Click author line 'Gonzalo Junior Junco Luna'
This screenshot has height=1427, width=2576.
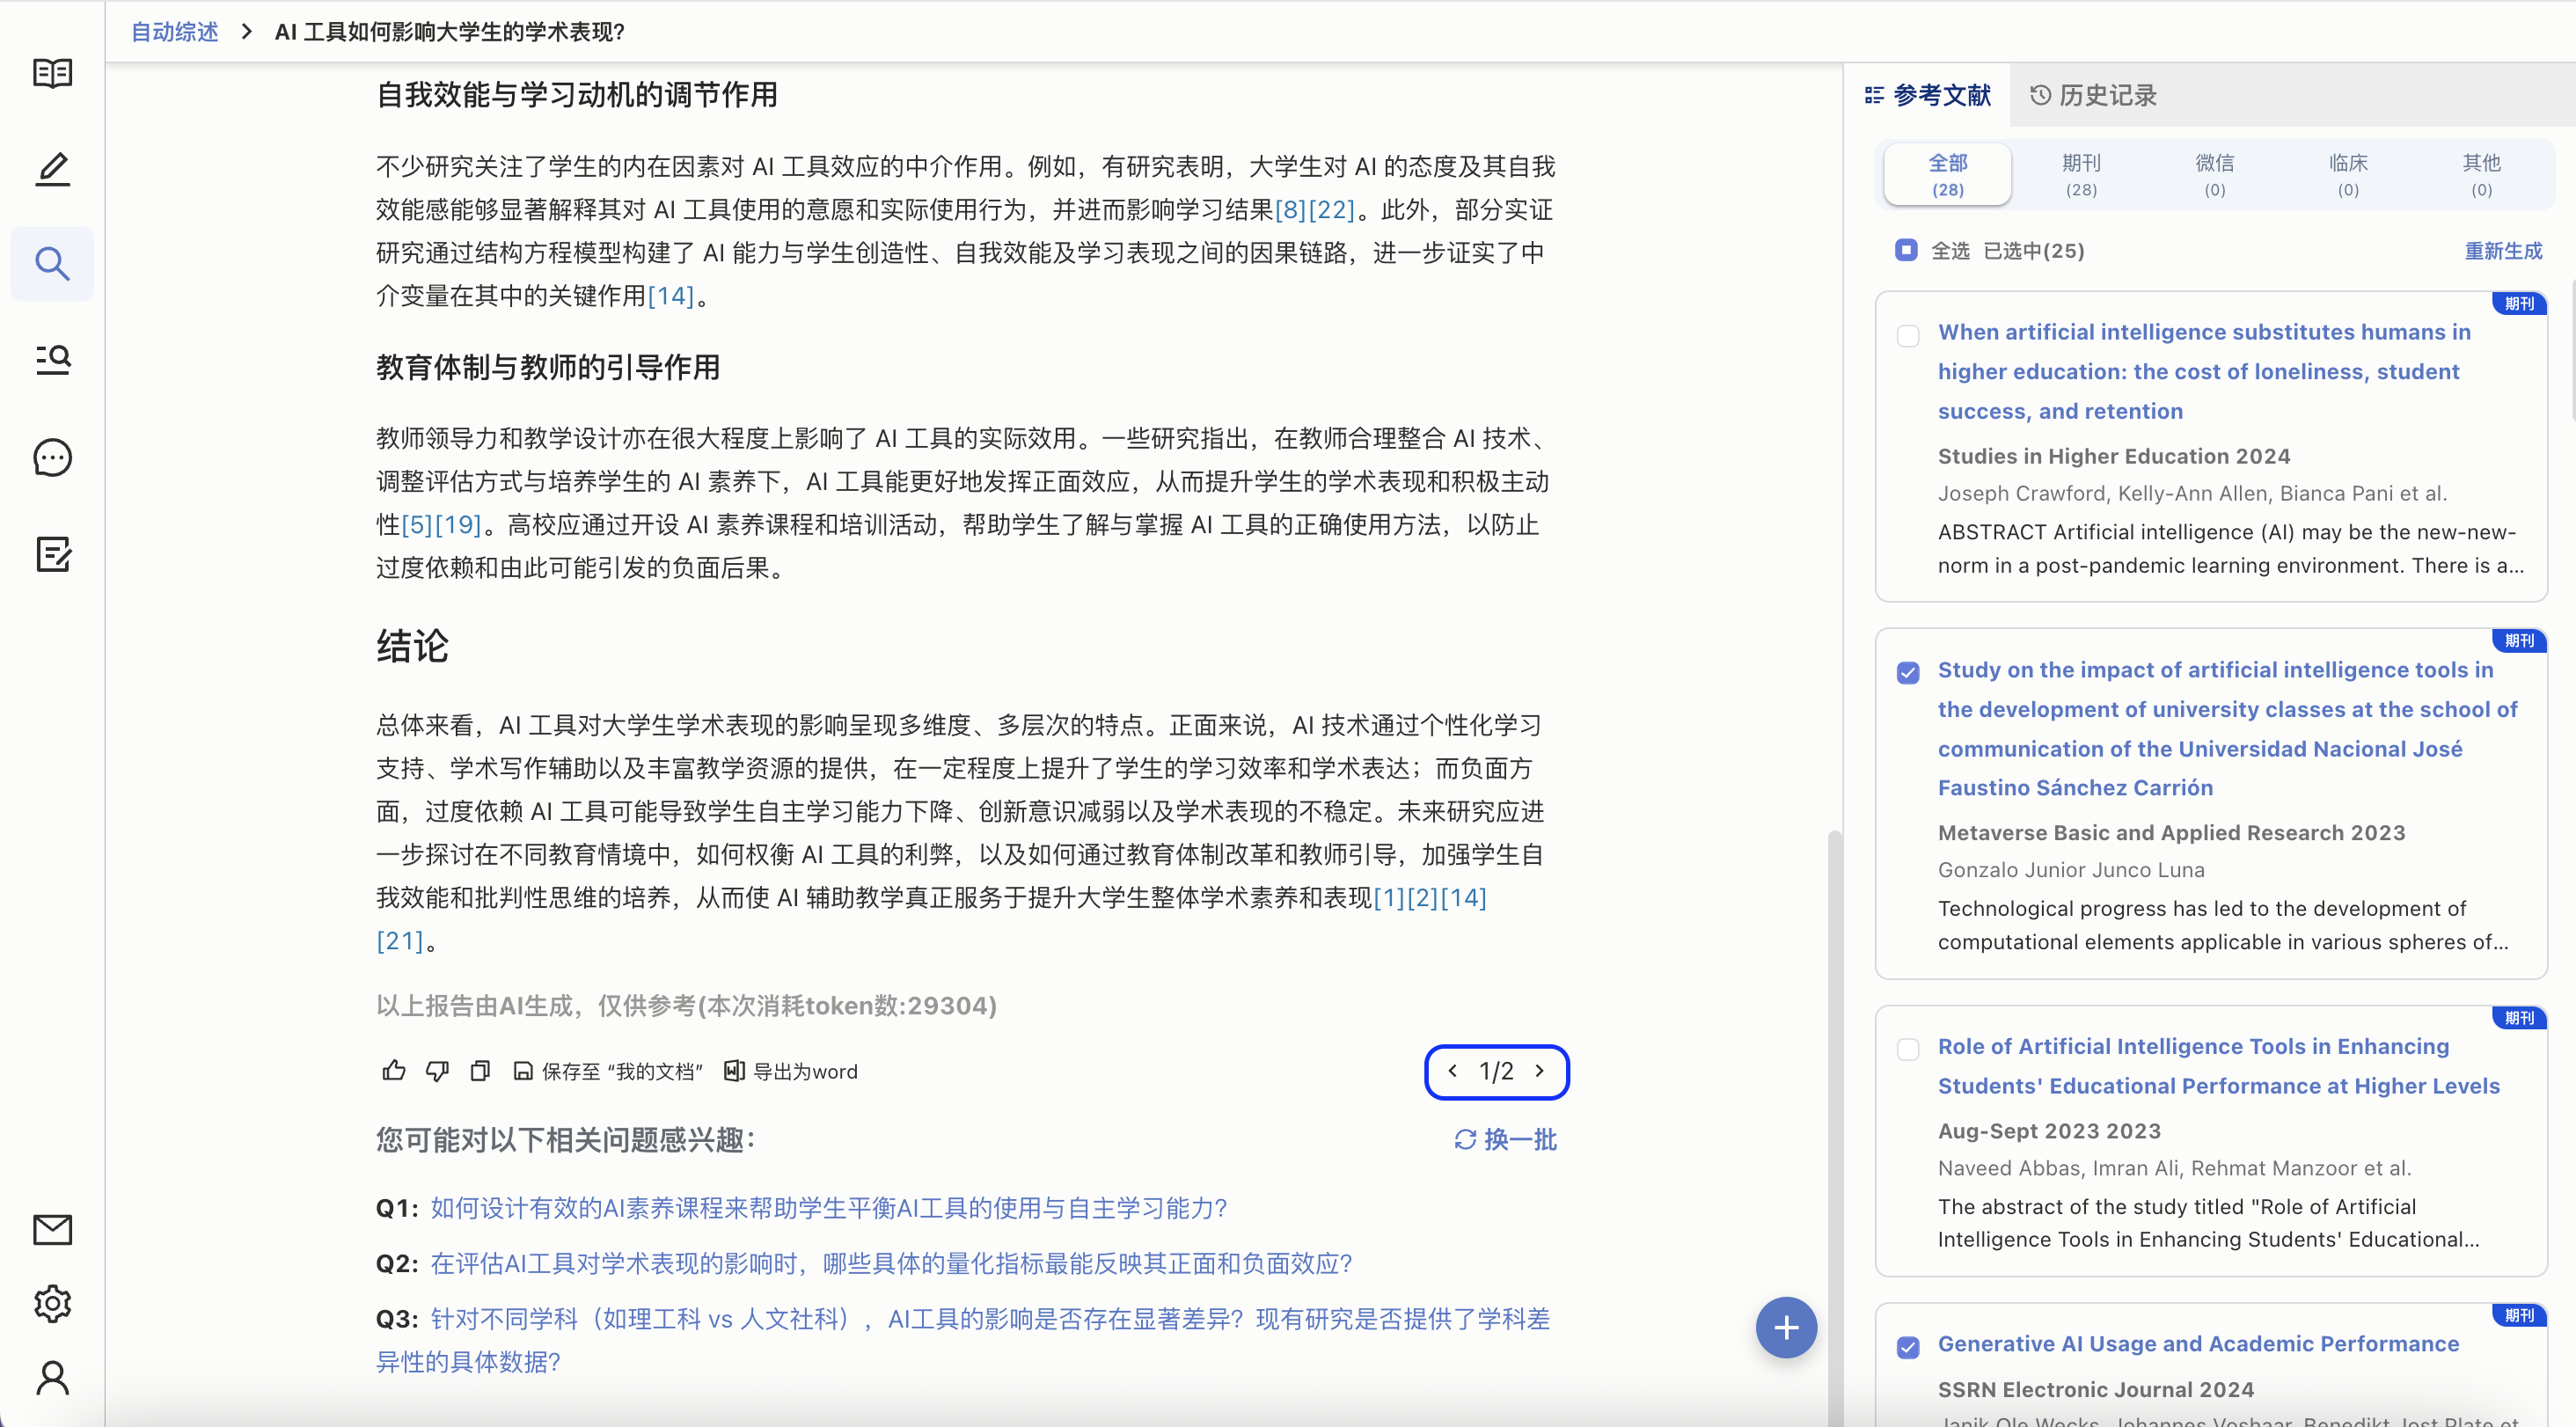2070,869
